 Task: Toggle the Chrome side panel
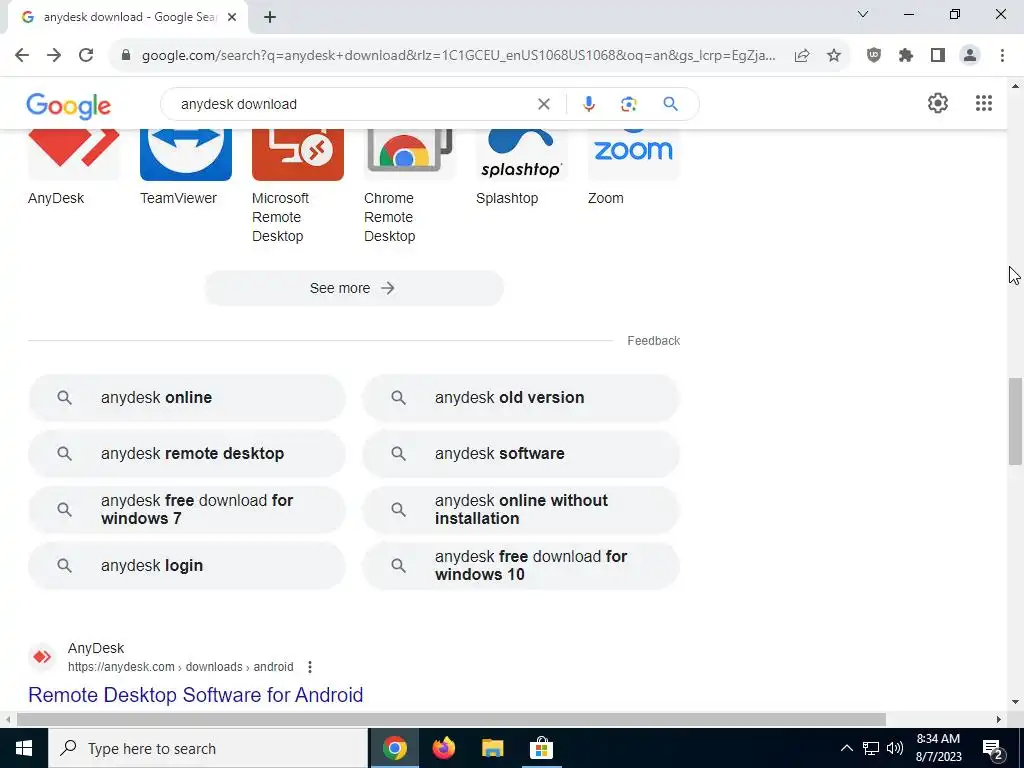938,56
